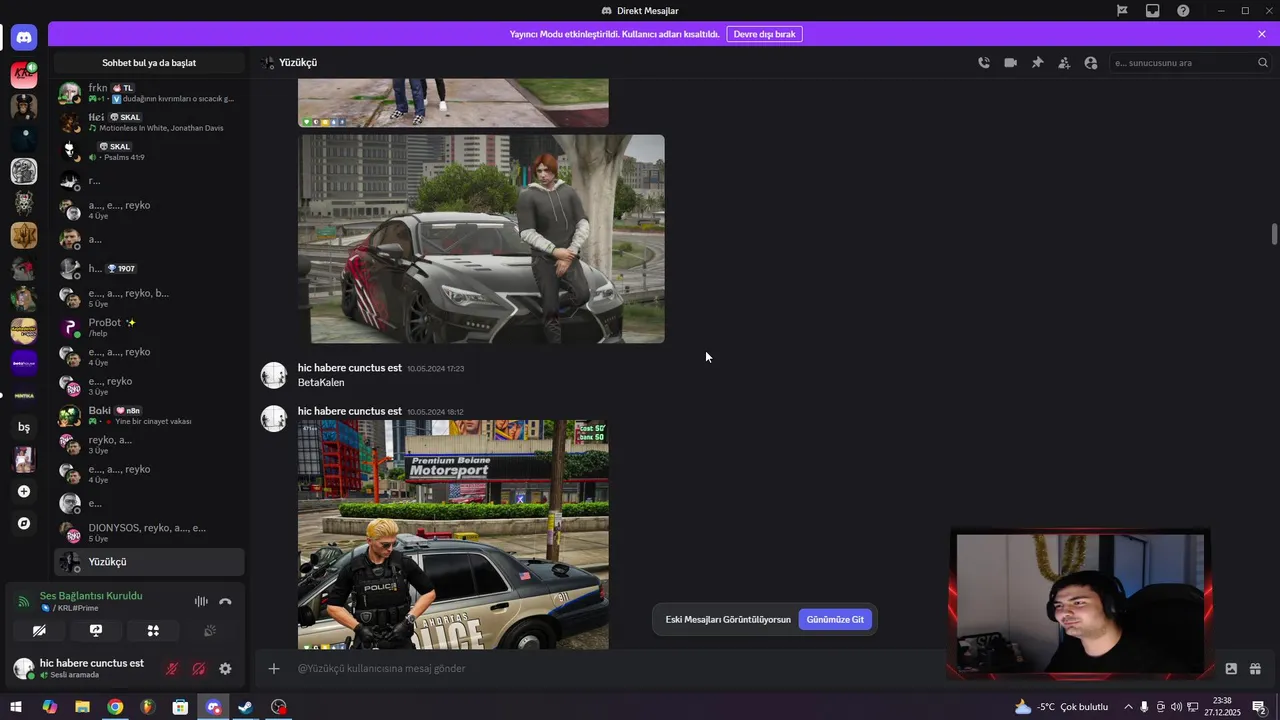Click the "BetaKalen" message text
Viewport: 1280px width, 720px height.
coord(321,383)
